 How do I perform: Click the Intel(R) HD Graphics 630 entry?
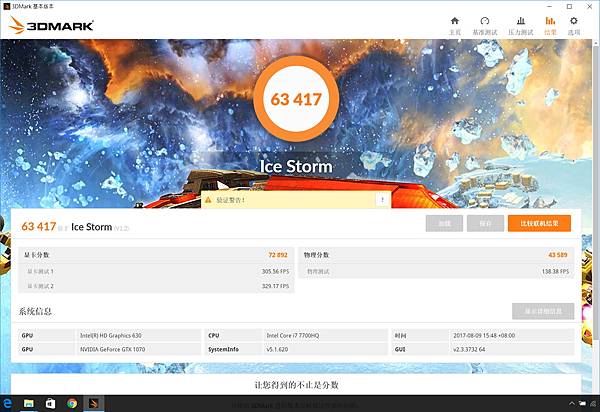pos(111,335)
